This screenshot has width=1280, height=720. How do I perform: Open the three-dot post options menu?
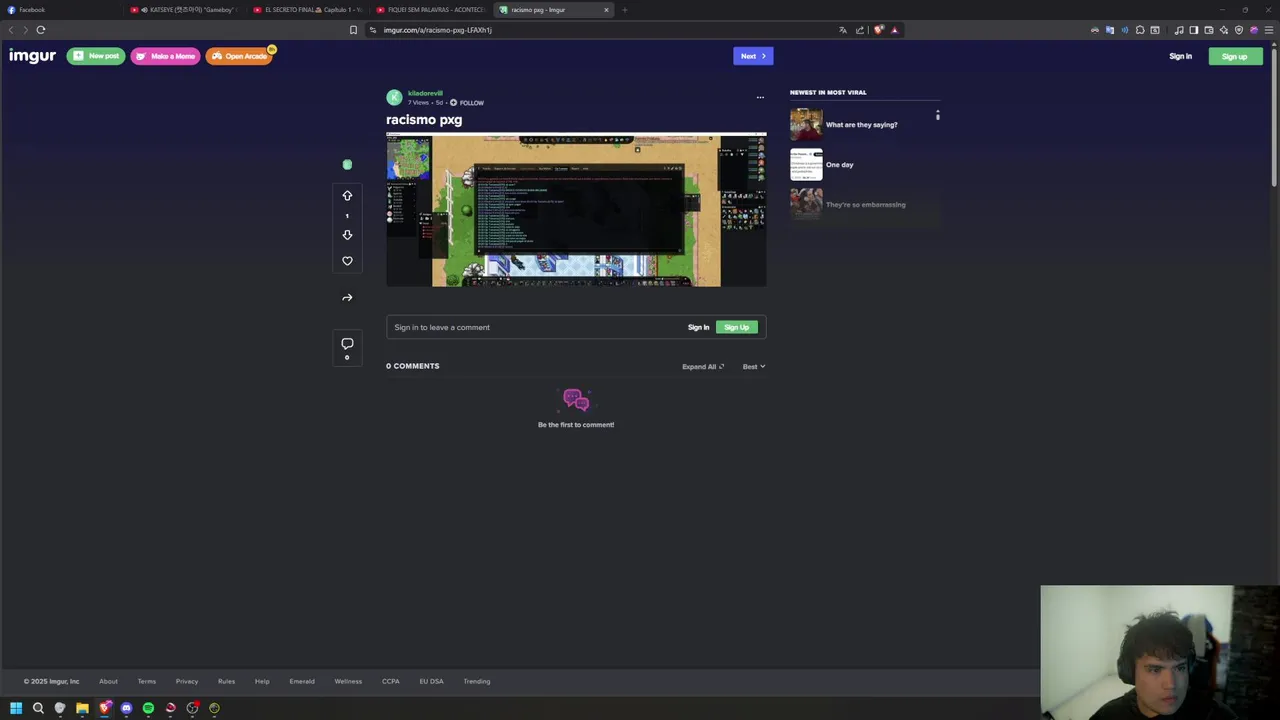[x=760, y=97]
